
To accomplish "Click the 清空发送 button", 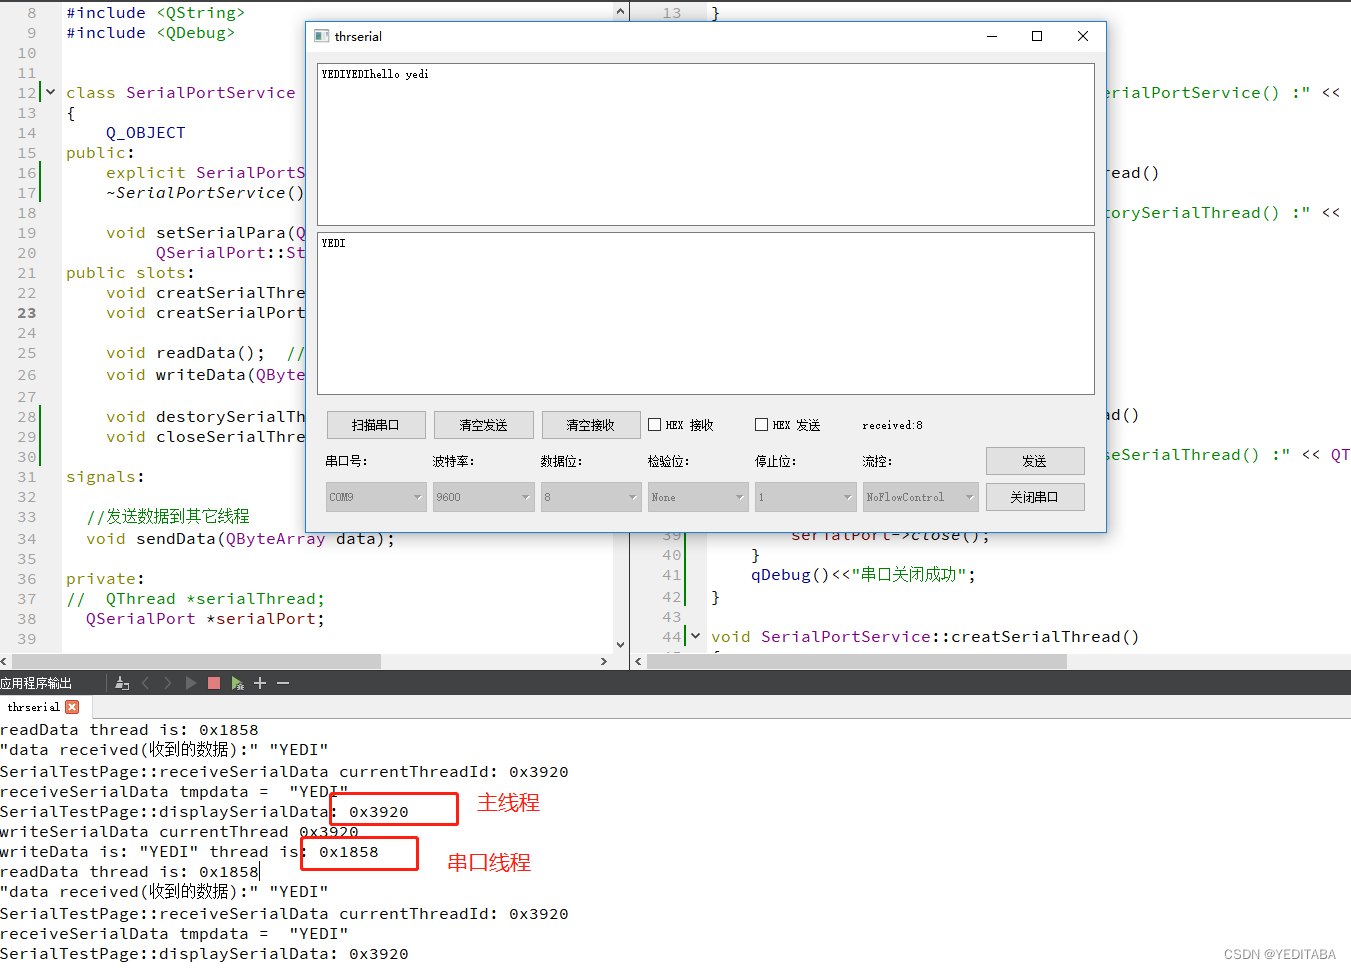I will pos(484,425).
